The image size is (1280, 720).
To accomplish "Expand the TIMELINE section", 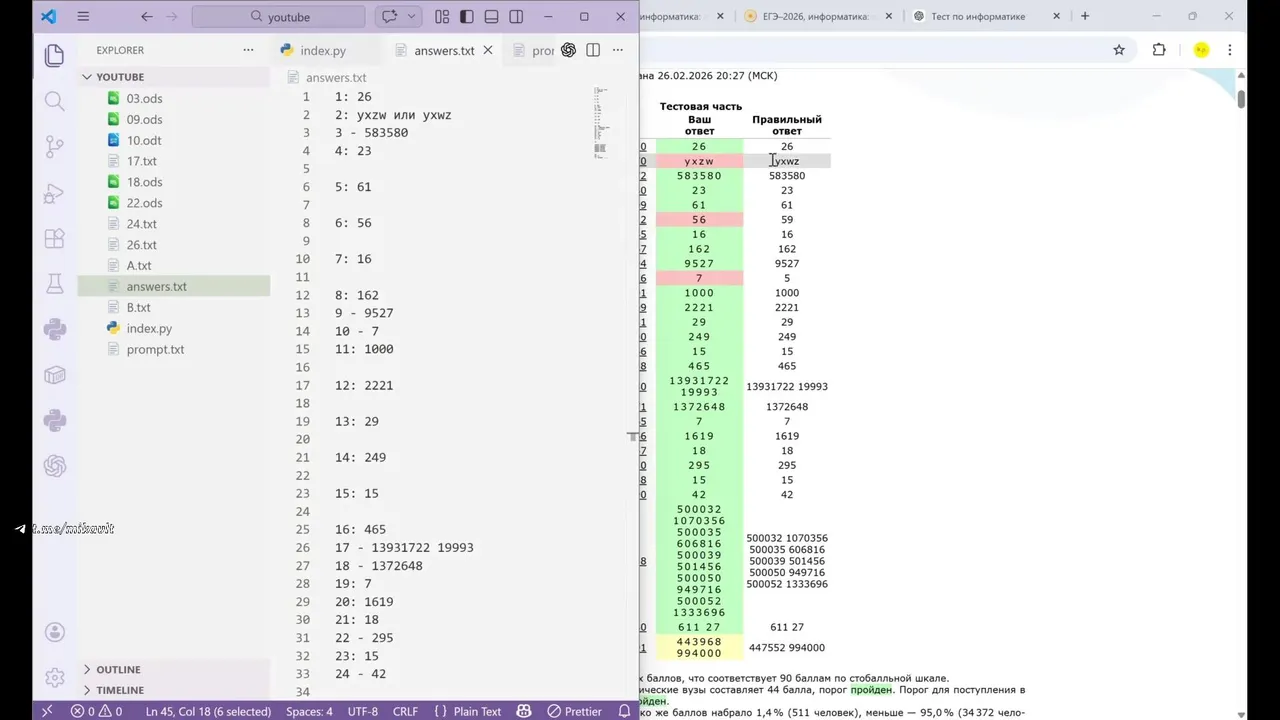I will [174, 690].
